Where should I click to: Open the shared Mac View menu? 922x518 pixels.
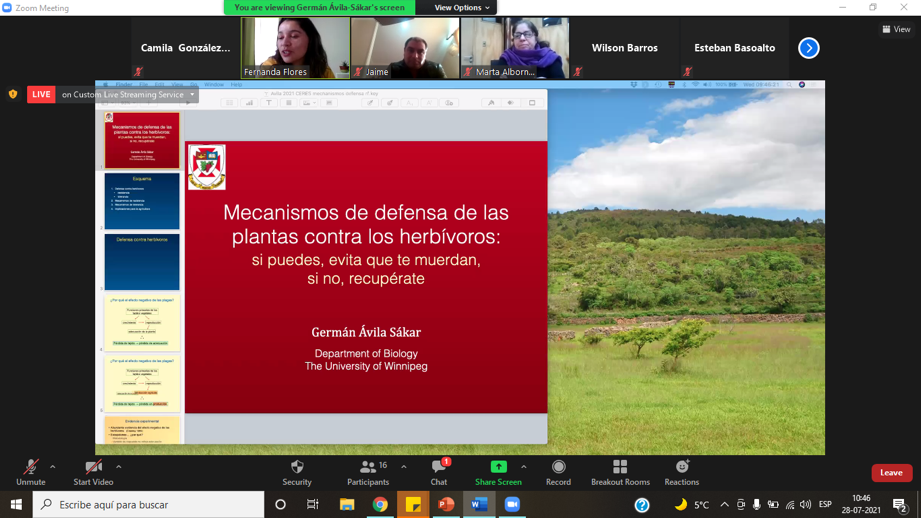[x=177, y=85]
